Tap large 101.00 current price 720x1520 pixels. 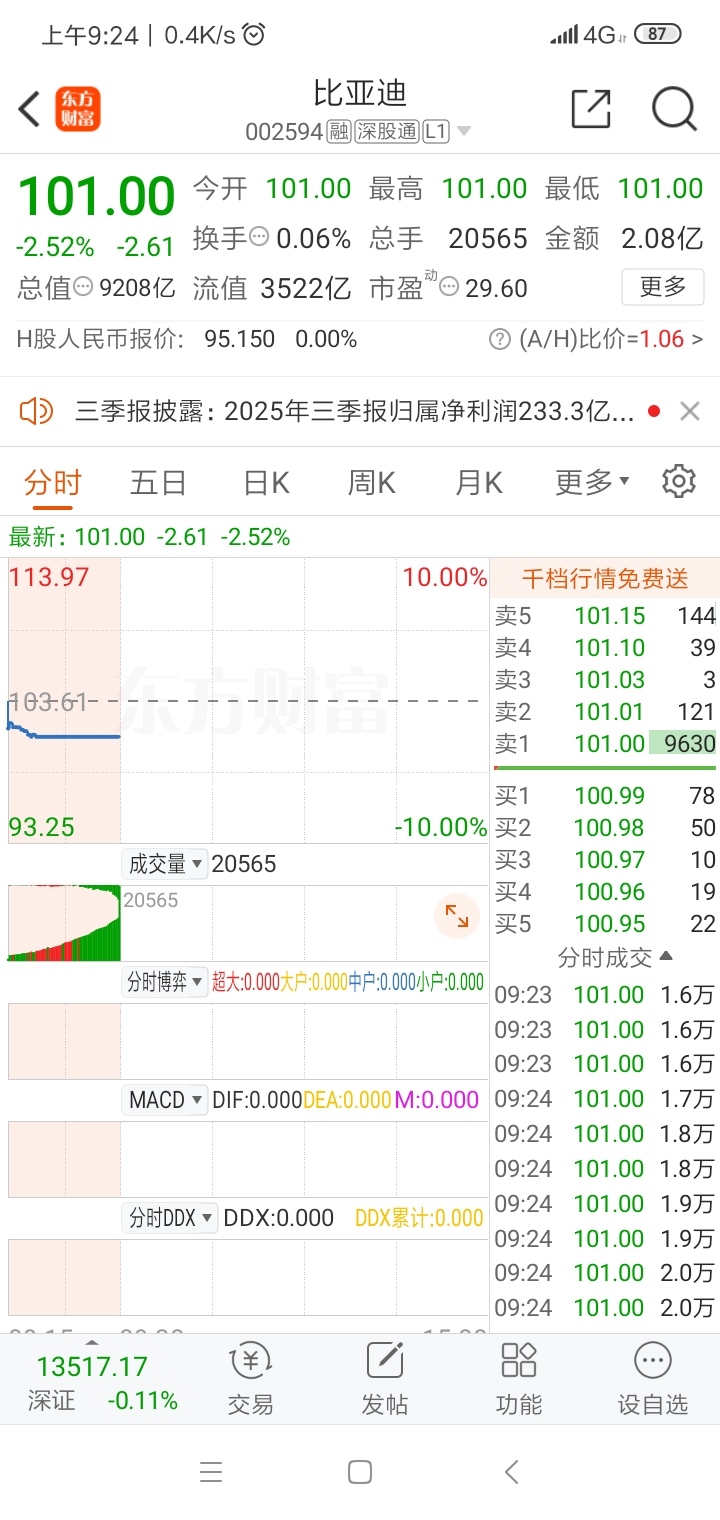96,196
